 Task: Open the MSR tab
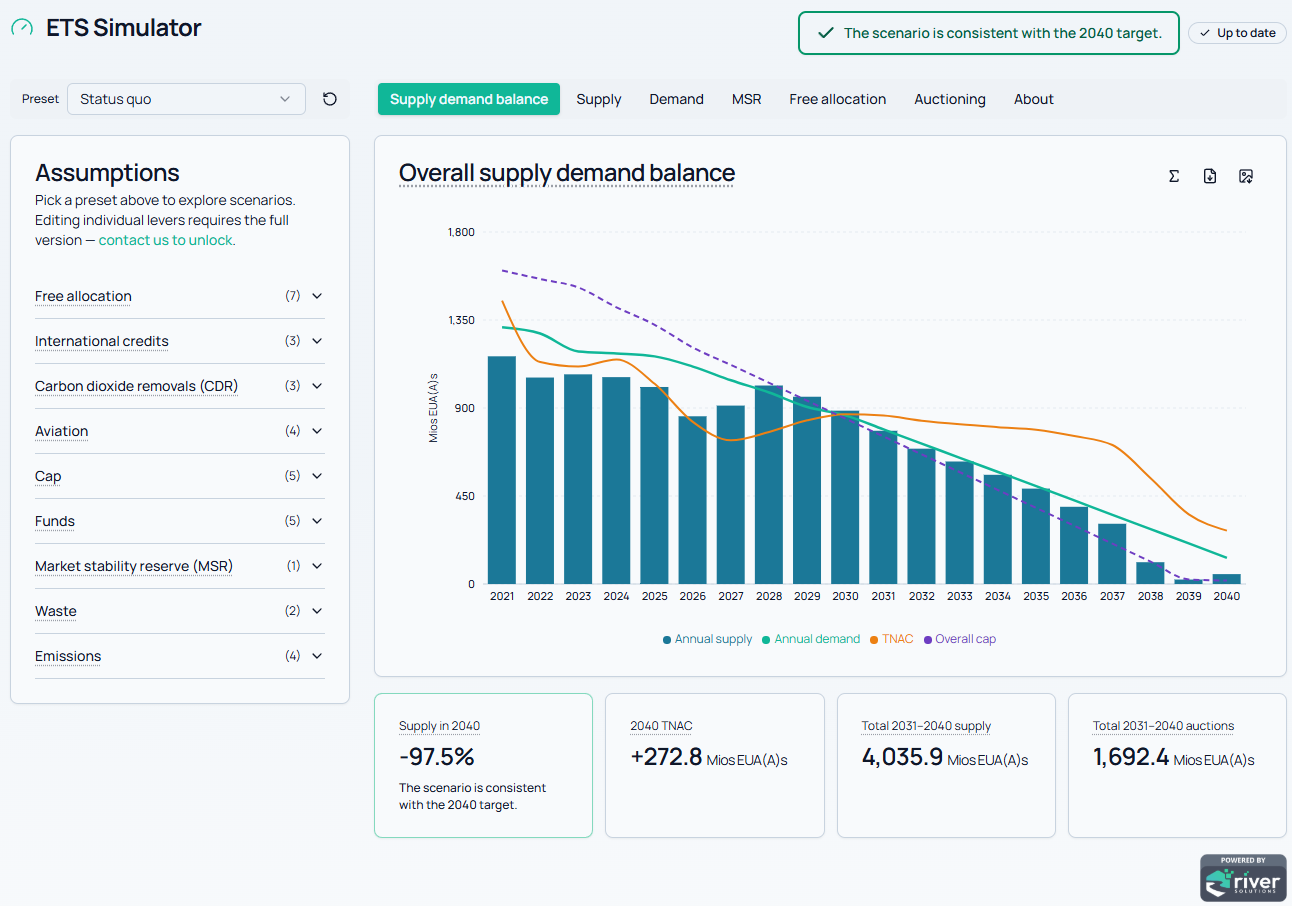tap(746, 99)
